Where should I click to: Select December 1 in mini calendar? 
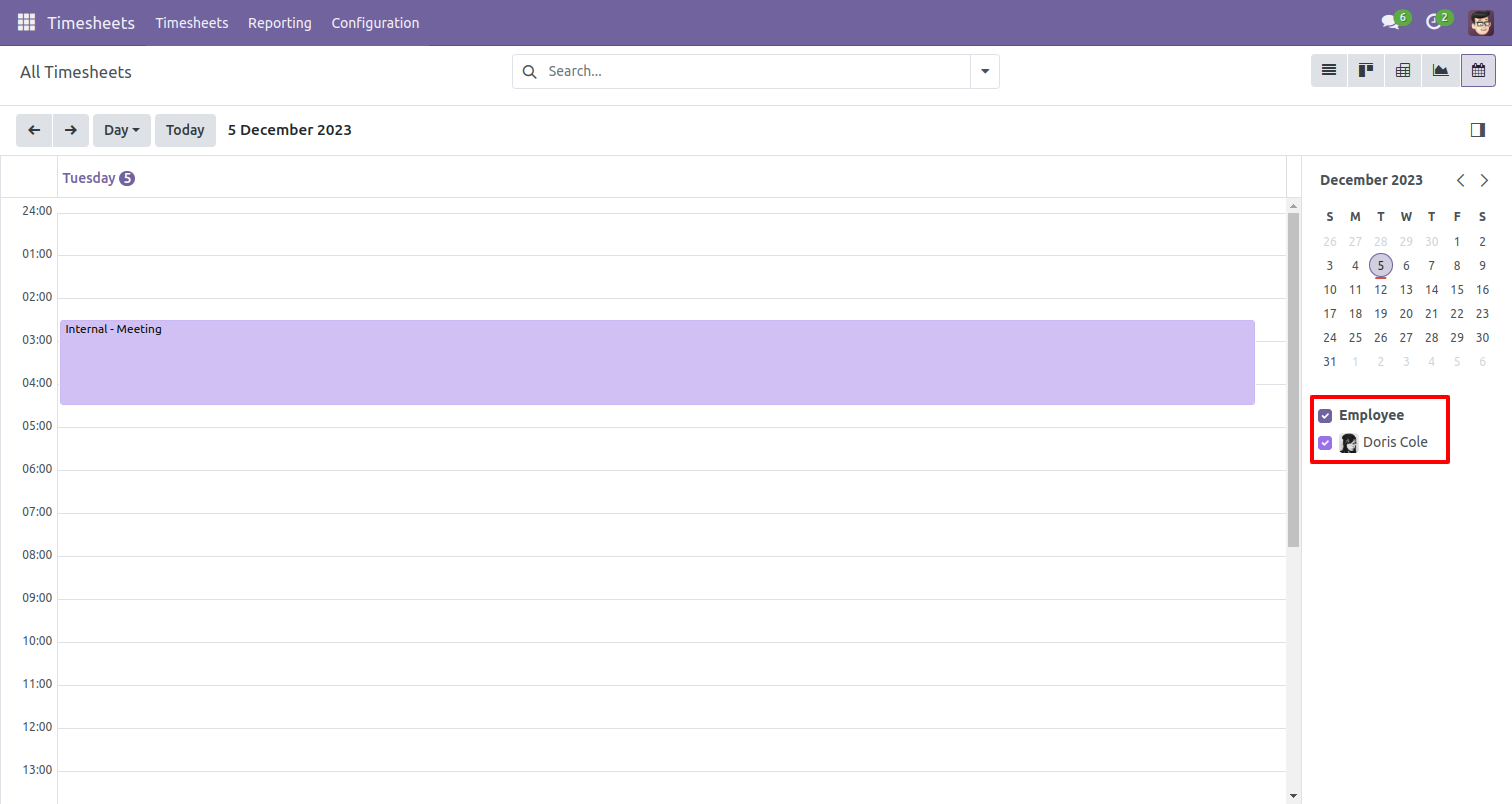[x=1457, y=241]
